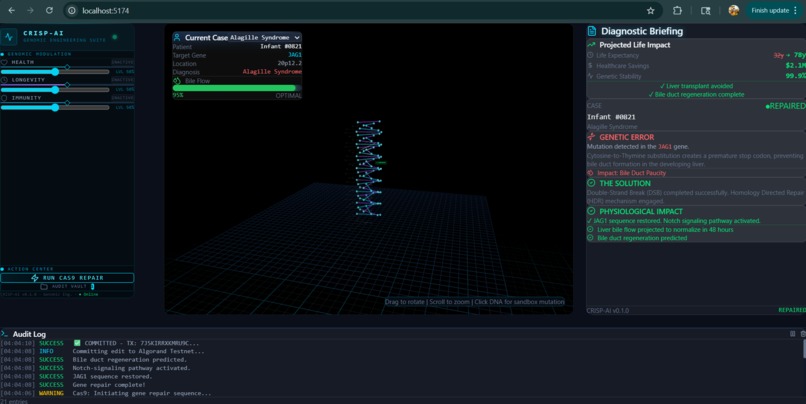Click the terminal icon beside Audit Log

pos(4,334)
